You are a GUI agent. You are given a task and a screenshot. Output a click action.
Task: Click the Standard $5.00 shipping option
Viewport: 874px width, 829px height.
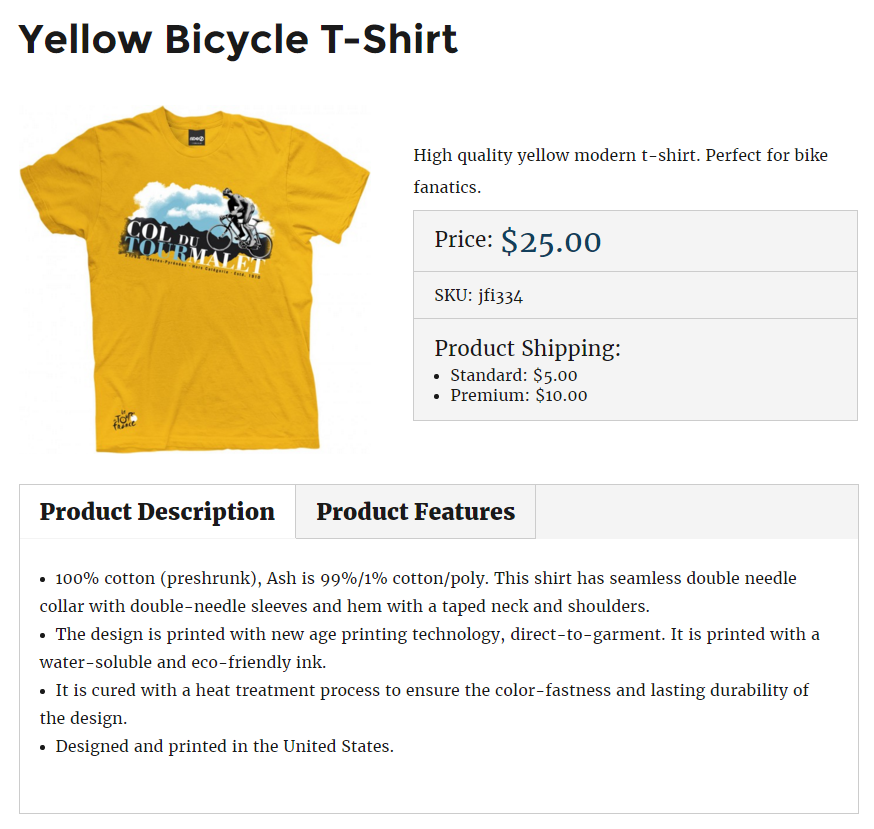click(513, 375)
